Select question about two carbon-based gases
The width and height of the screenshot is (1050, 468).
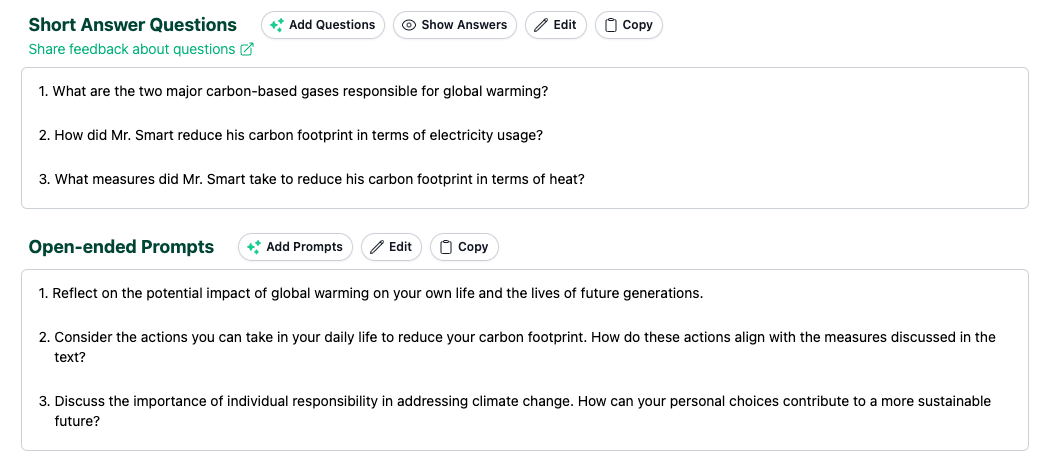click(x=293, y=91)
